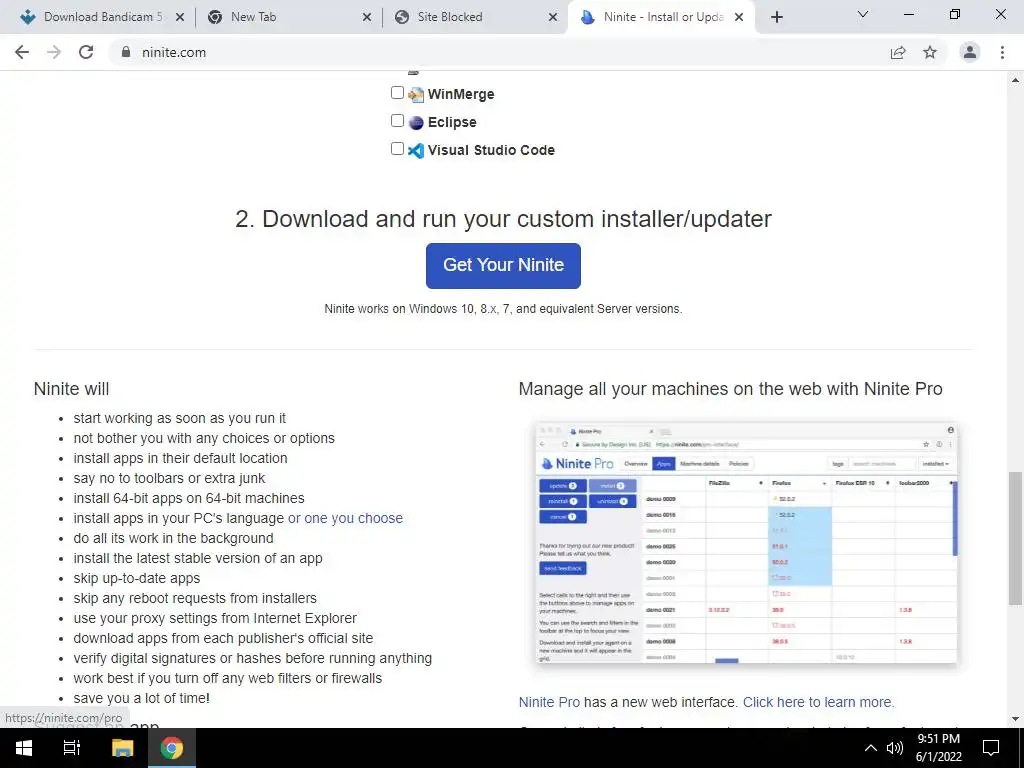The width and height of the screenshot is (1024, 768).
Task: Click the Chrome taskbar icon
Action: pyautogui.click(x=172, y=748)
